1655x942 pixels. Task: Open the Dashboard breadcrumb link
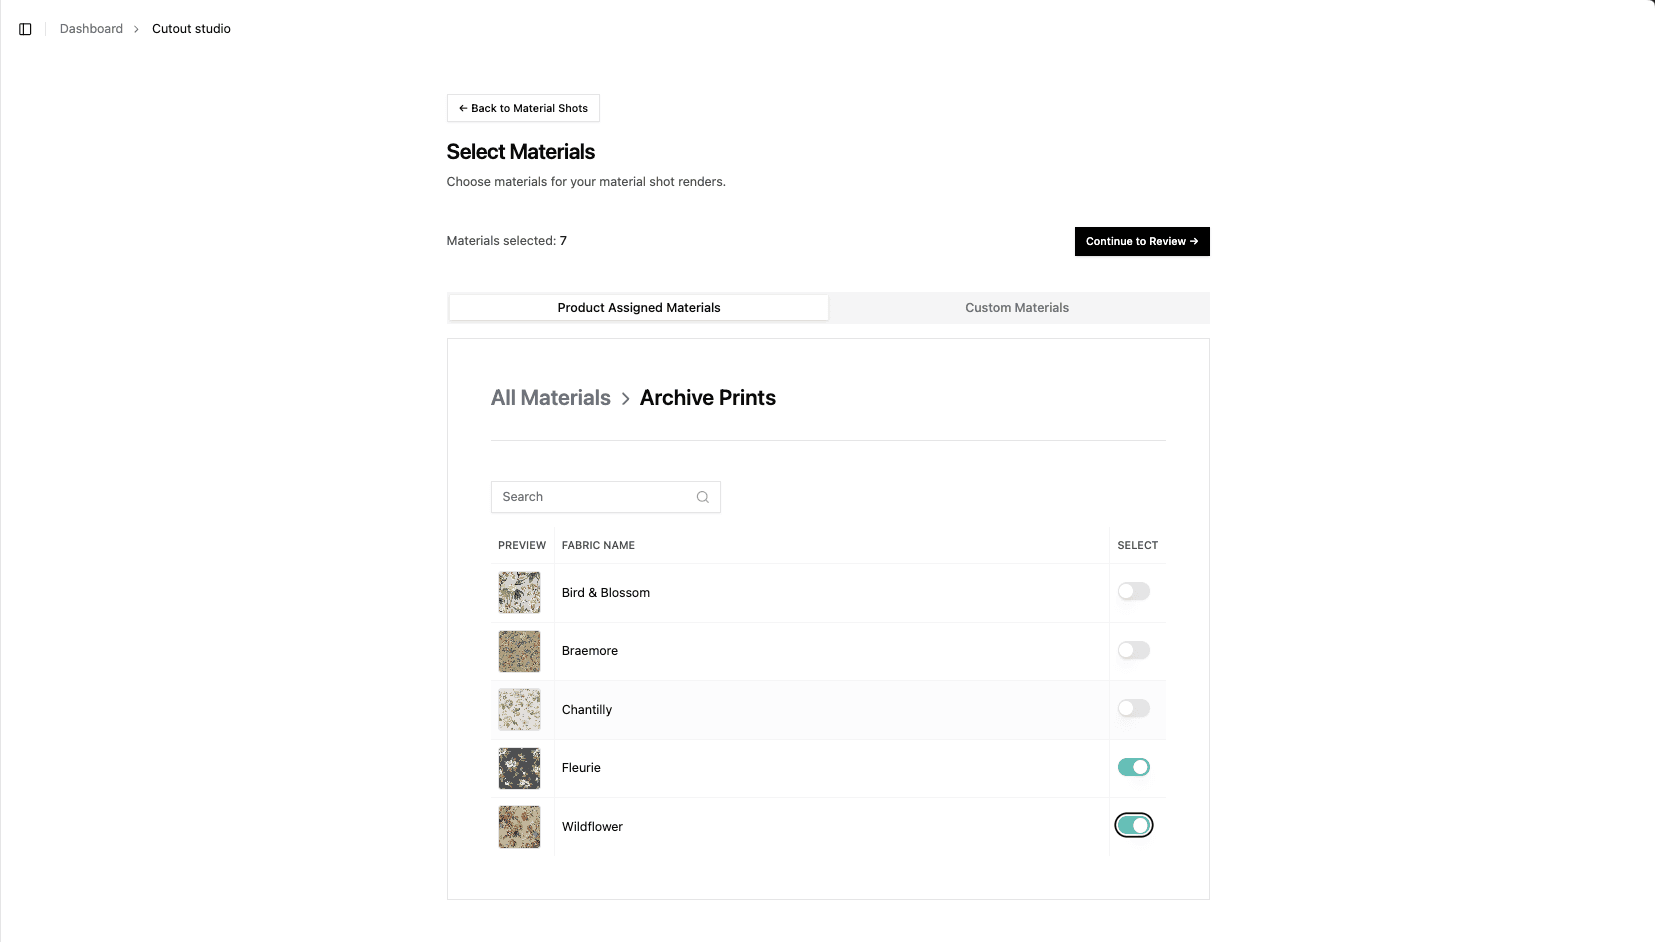click(x=91, y=28)
